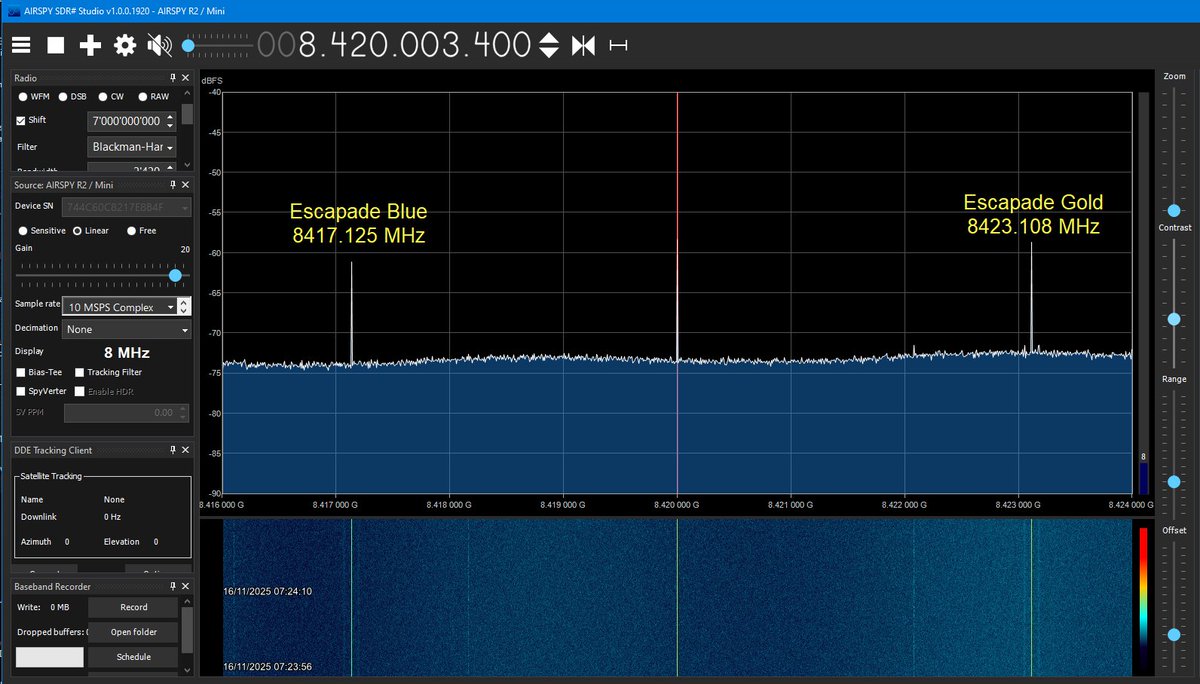The width and height of the screenshot is (1200, 684).
Task: Click the snap-step icon at toolbar's right end
Action: click(618, 44)
